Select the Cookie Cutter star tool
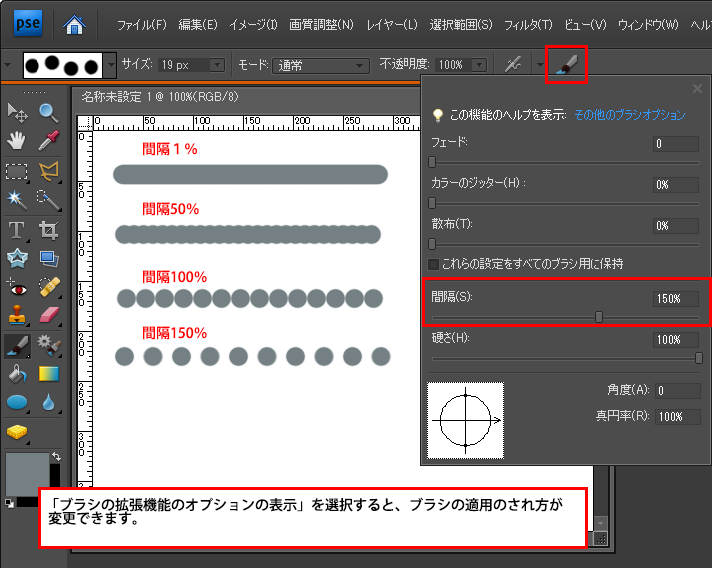 (x=17, y=258)
